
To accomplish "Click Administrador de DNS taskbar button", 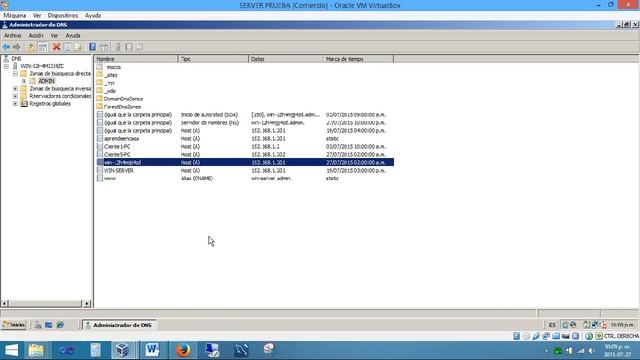I will coord(119,325).
